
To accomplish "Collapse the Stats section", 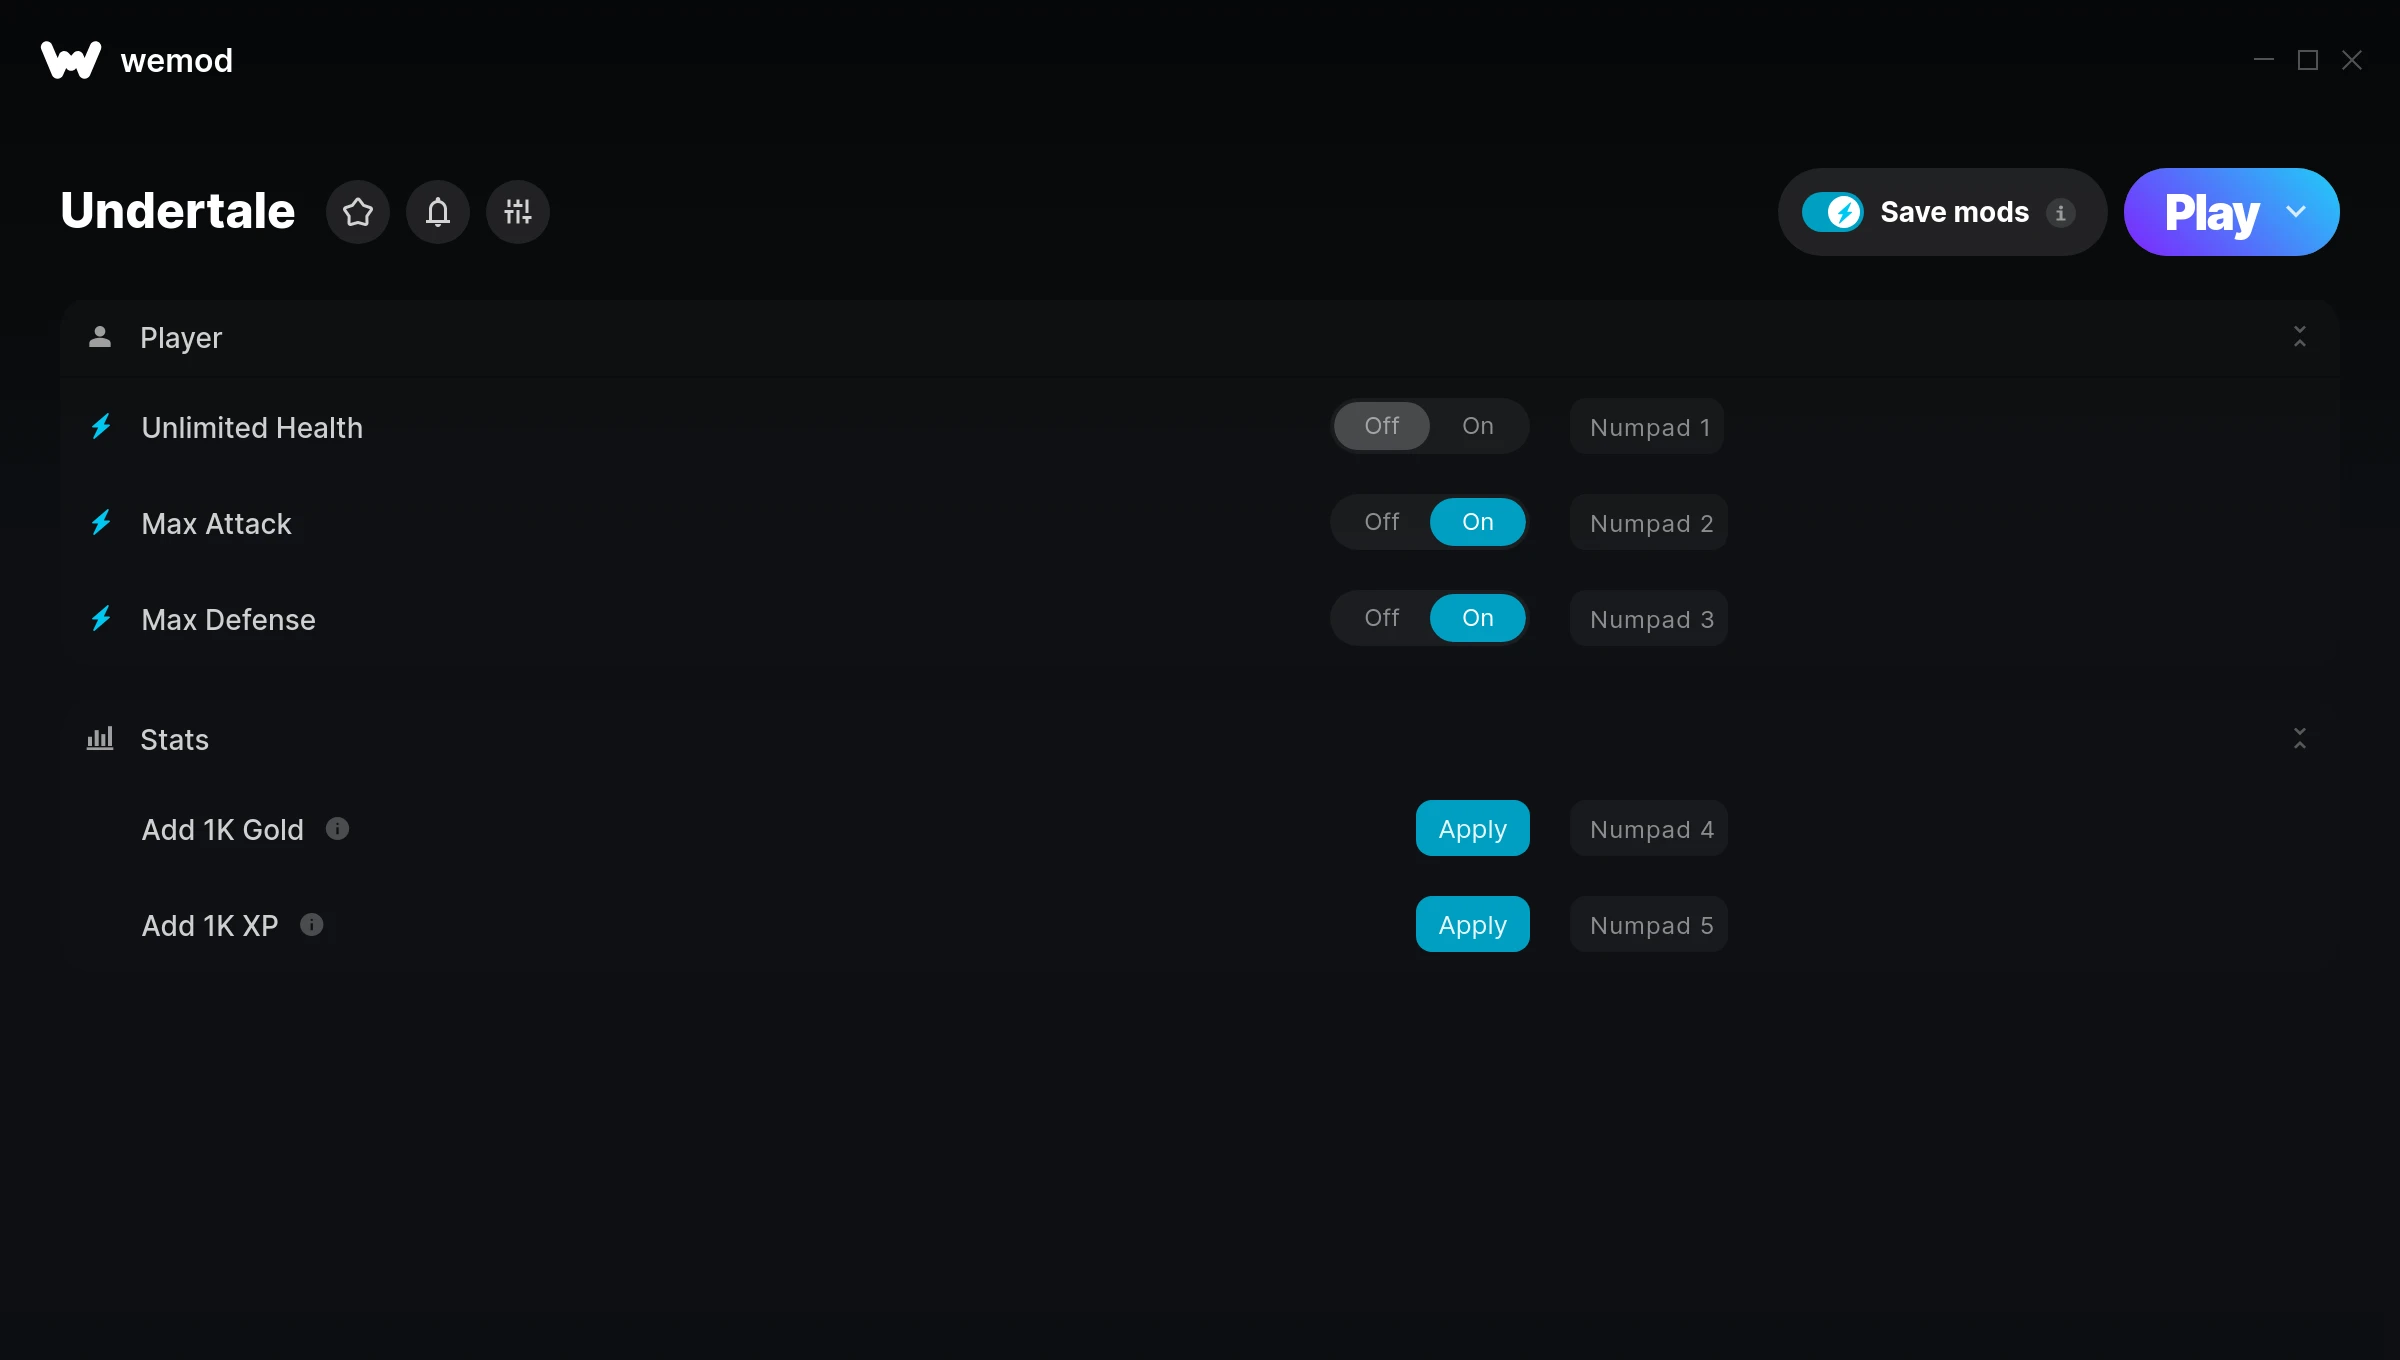I will pyautogui.click(x=2299, y=739).
